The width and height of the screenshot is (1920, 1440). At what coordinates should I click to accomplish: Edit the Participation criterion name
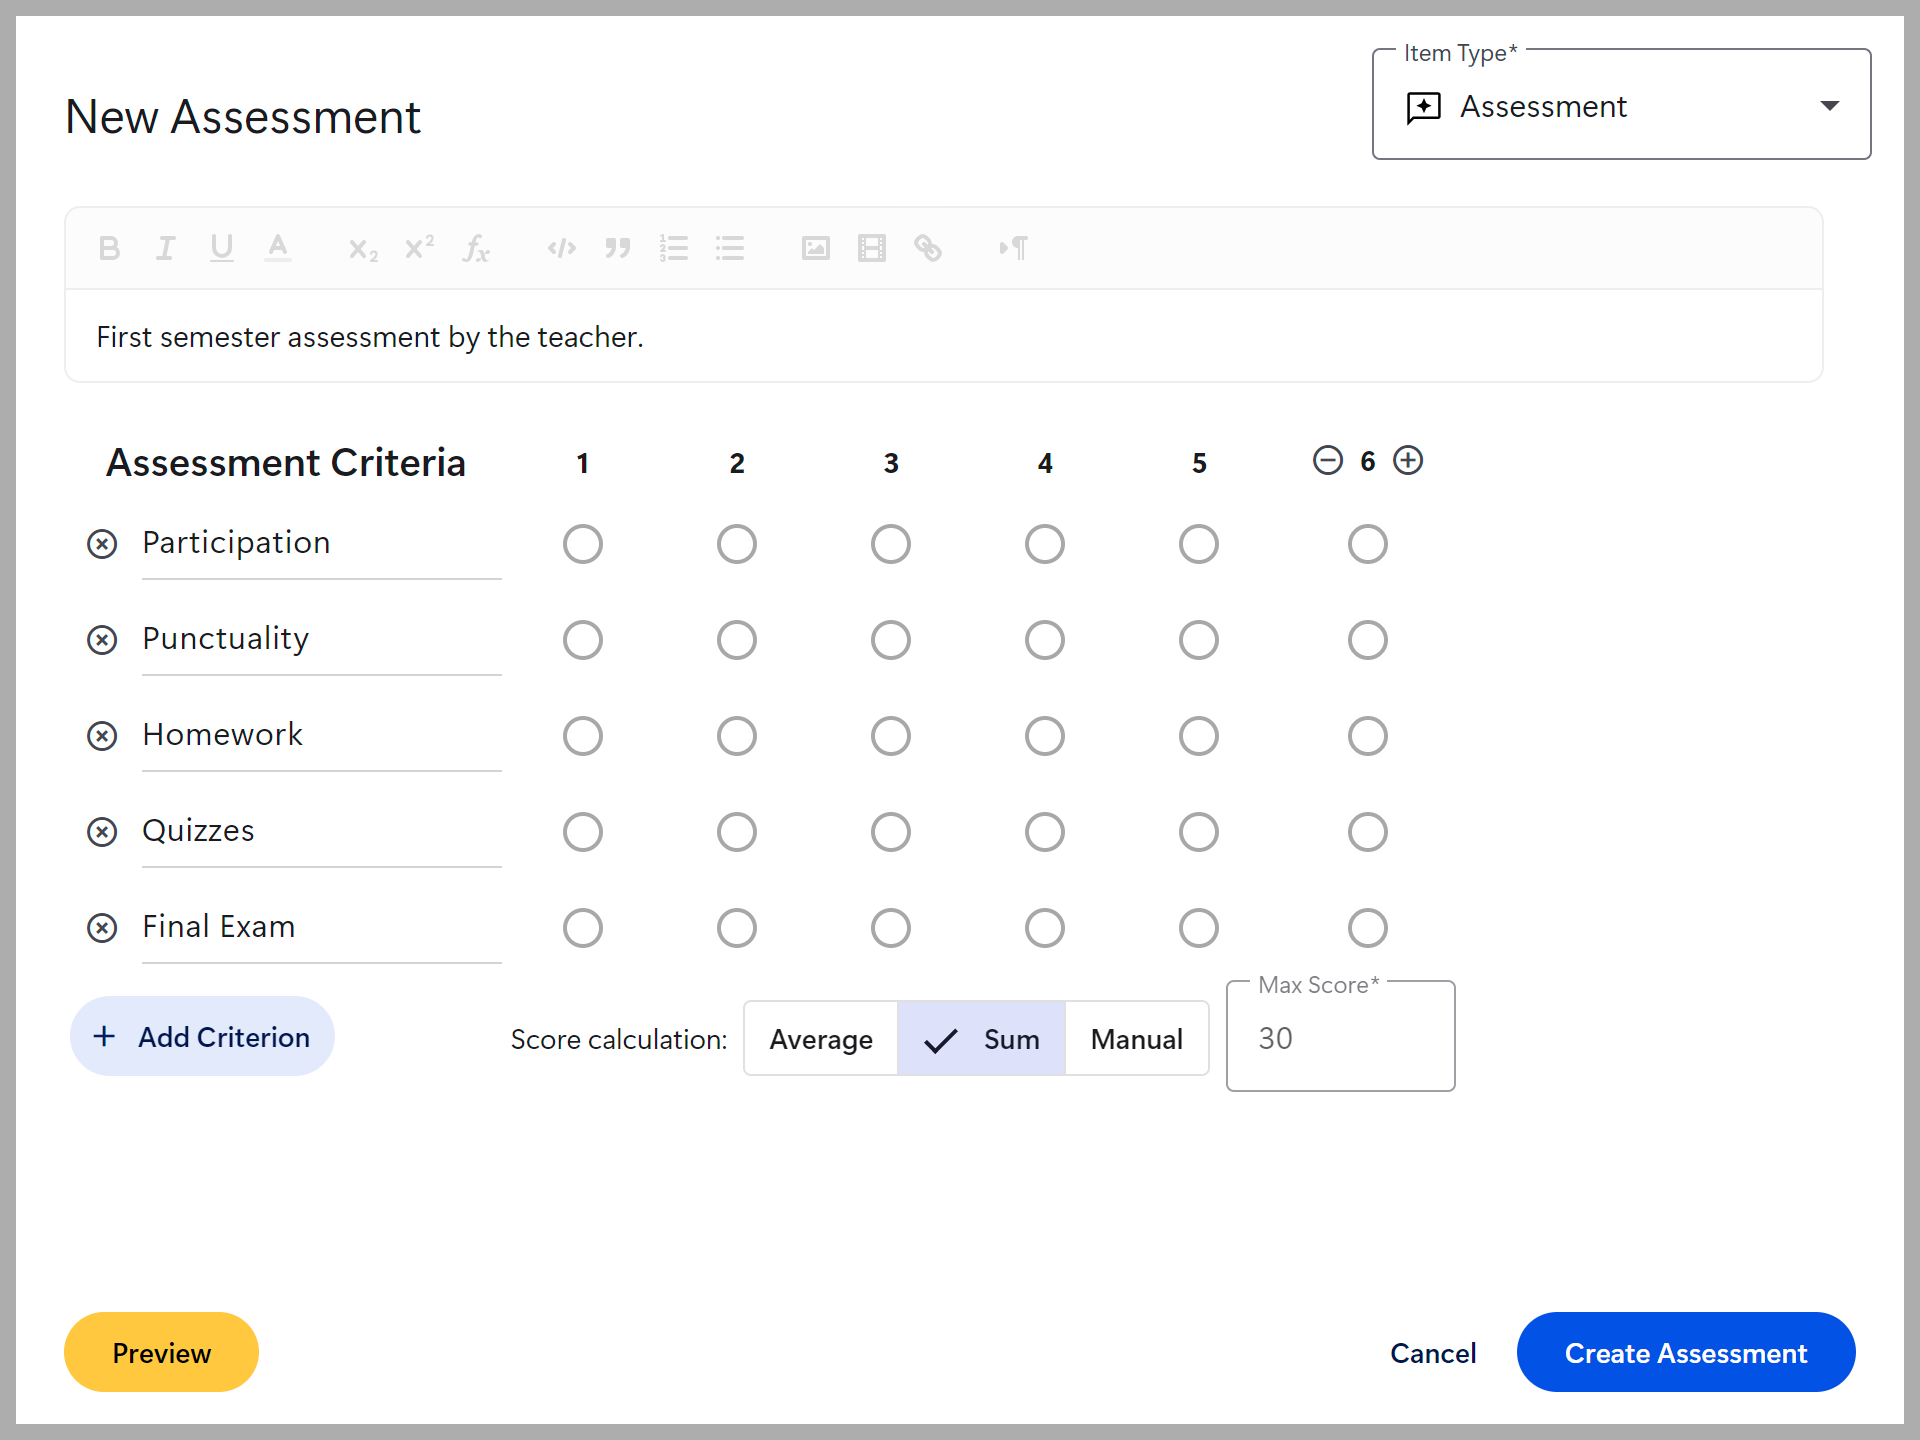[x=321, y=544]
